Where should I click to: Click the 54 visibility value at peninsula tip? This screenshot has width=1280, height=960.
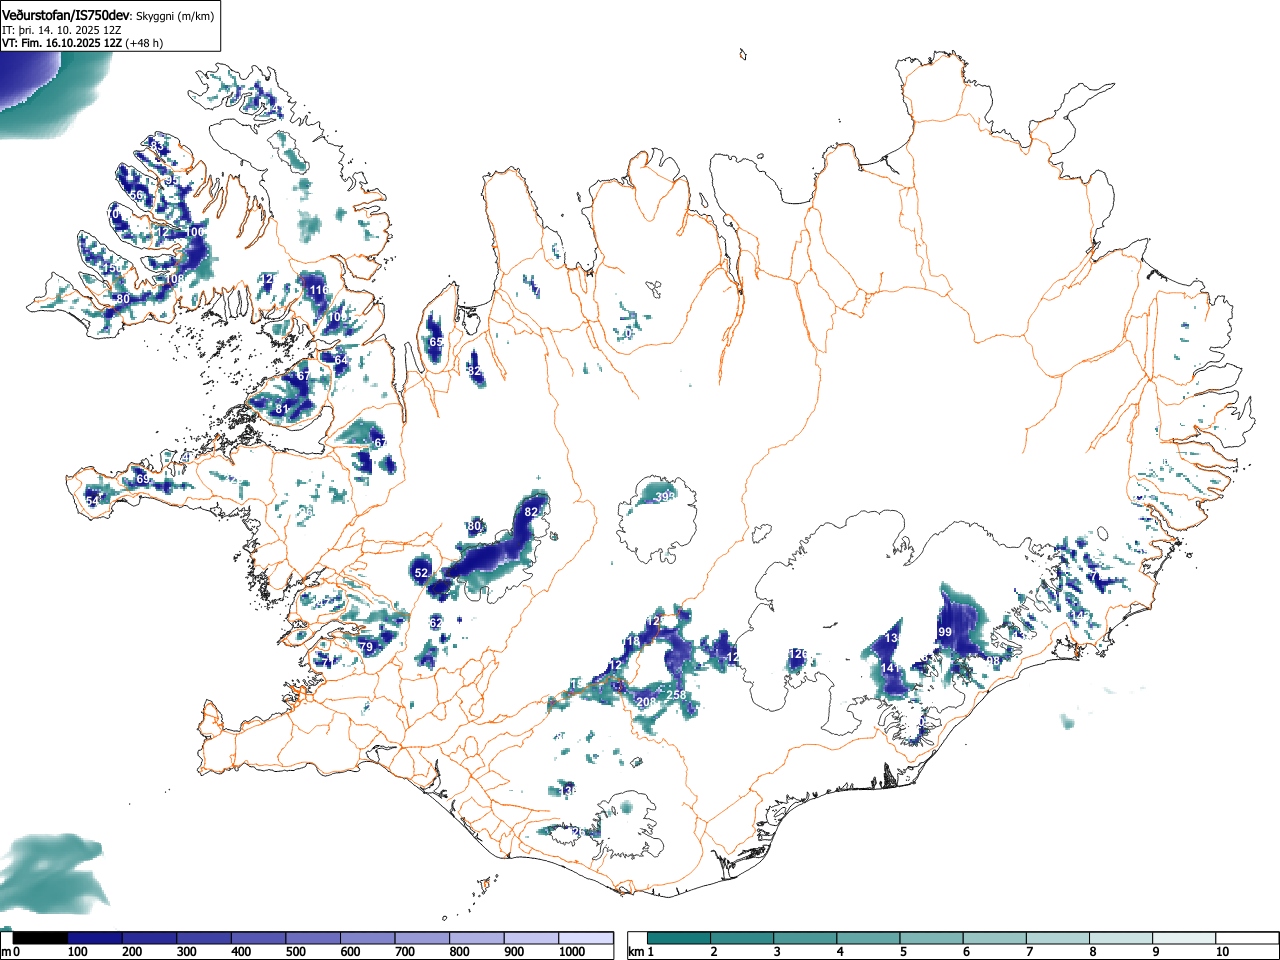(93, 500)
